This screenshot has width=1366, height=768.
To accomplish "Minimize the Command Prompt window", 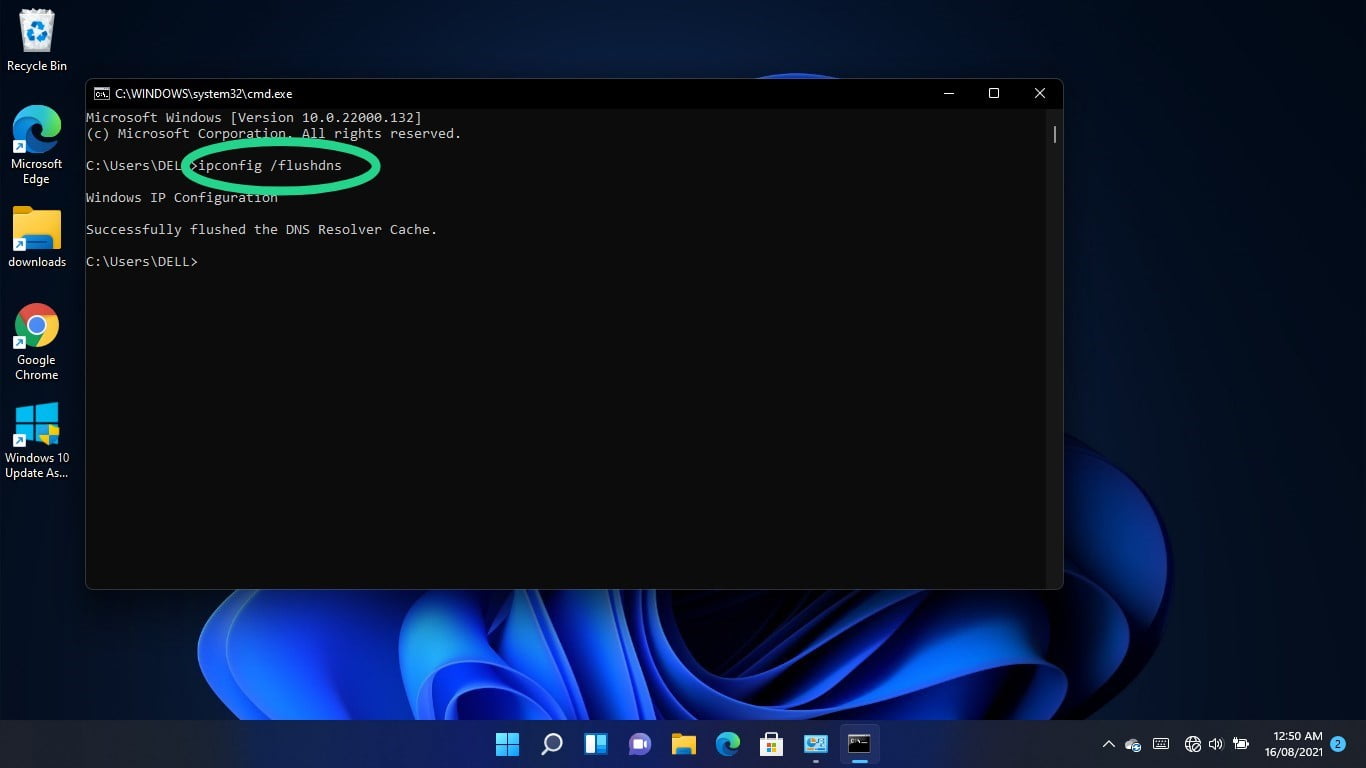I will tap(948, 93).
